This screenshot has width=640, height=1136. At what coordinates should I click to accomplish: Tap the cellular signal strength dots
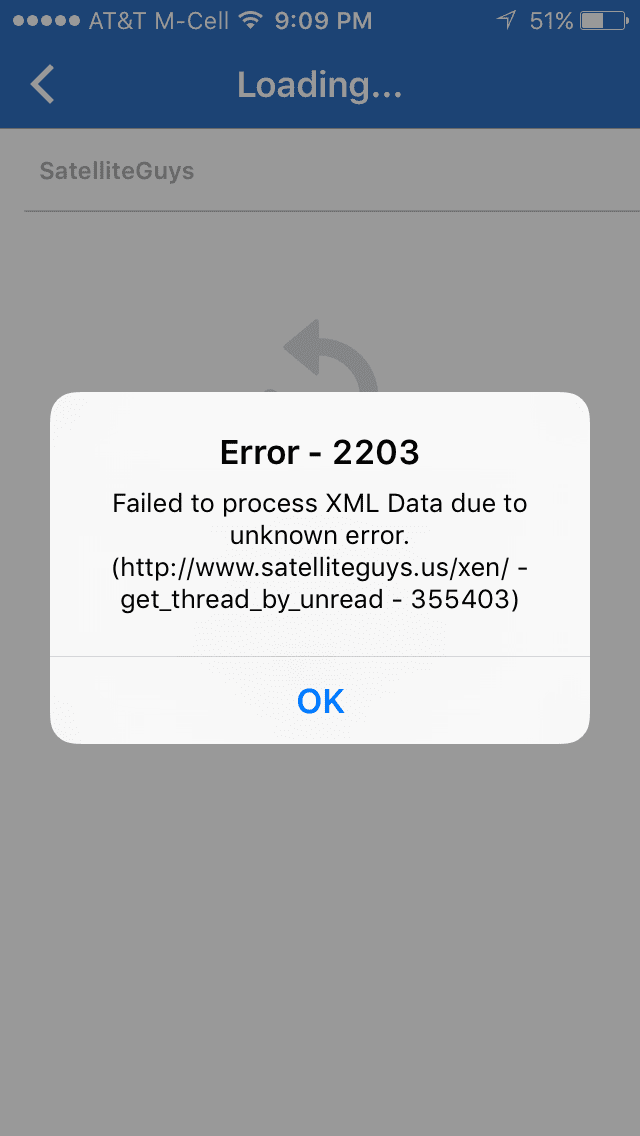click(x=46, y=21)
